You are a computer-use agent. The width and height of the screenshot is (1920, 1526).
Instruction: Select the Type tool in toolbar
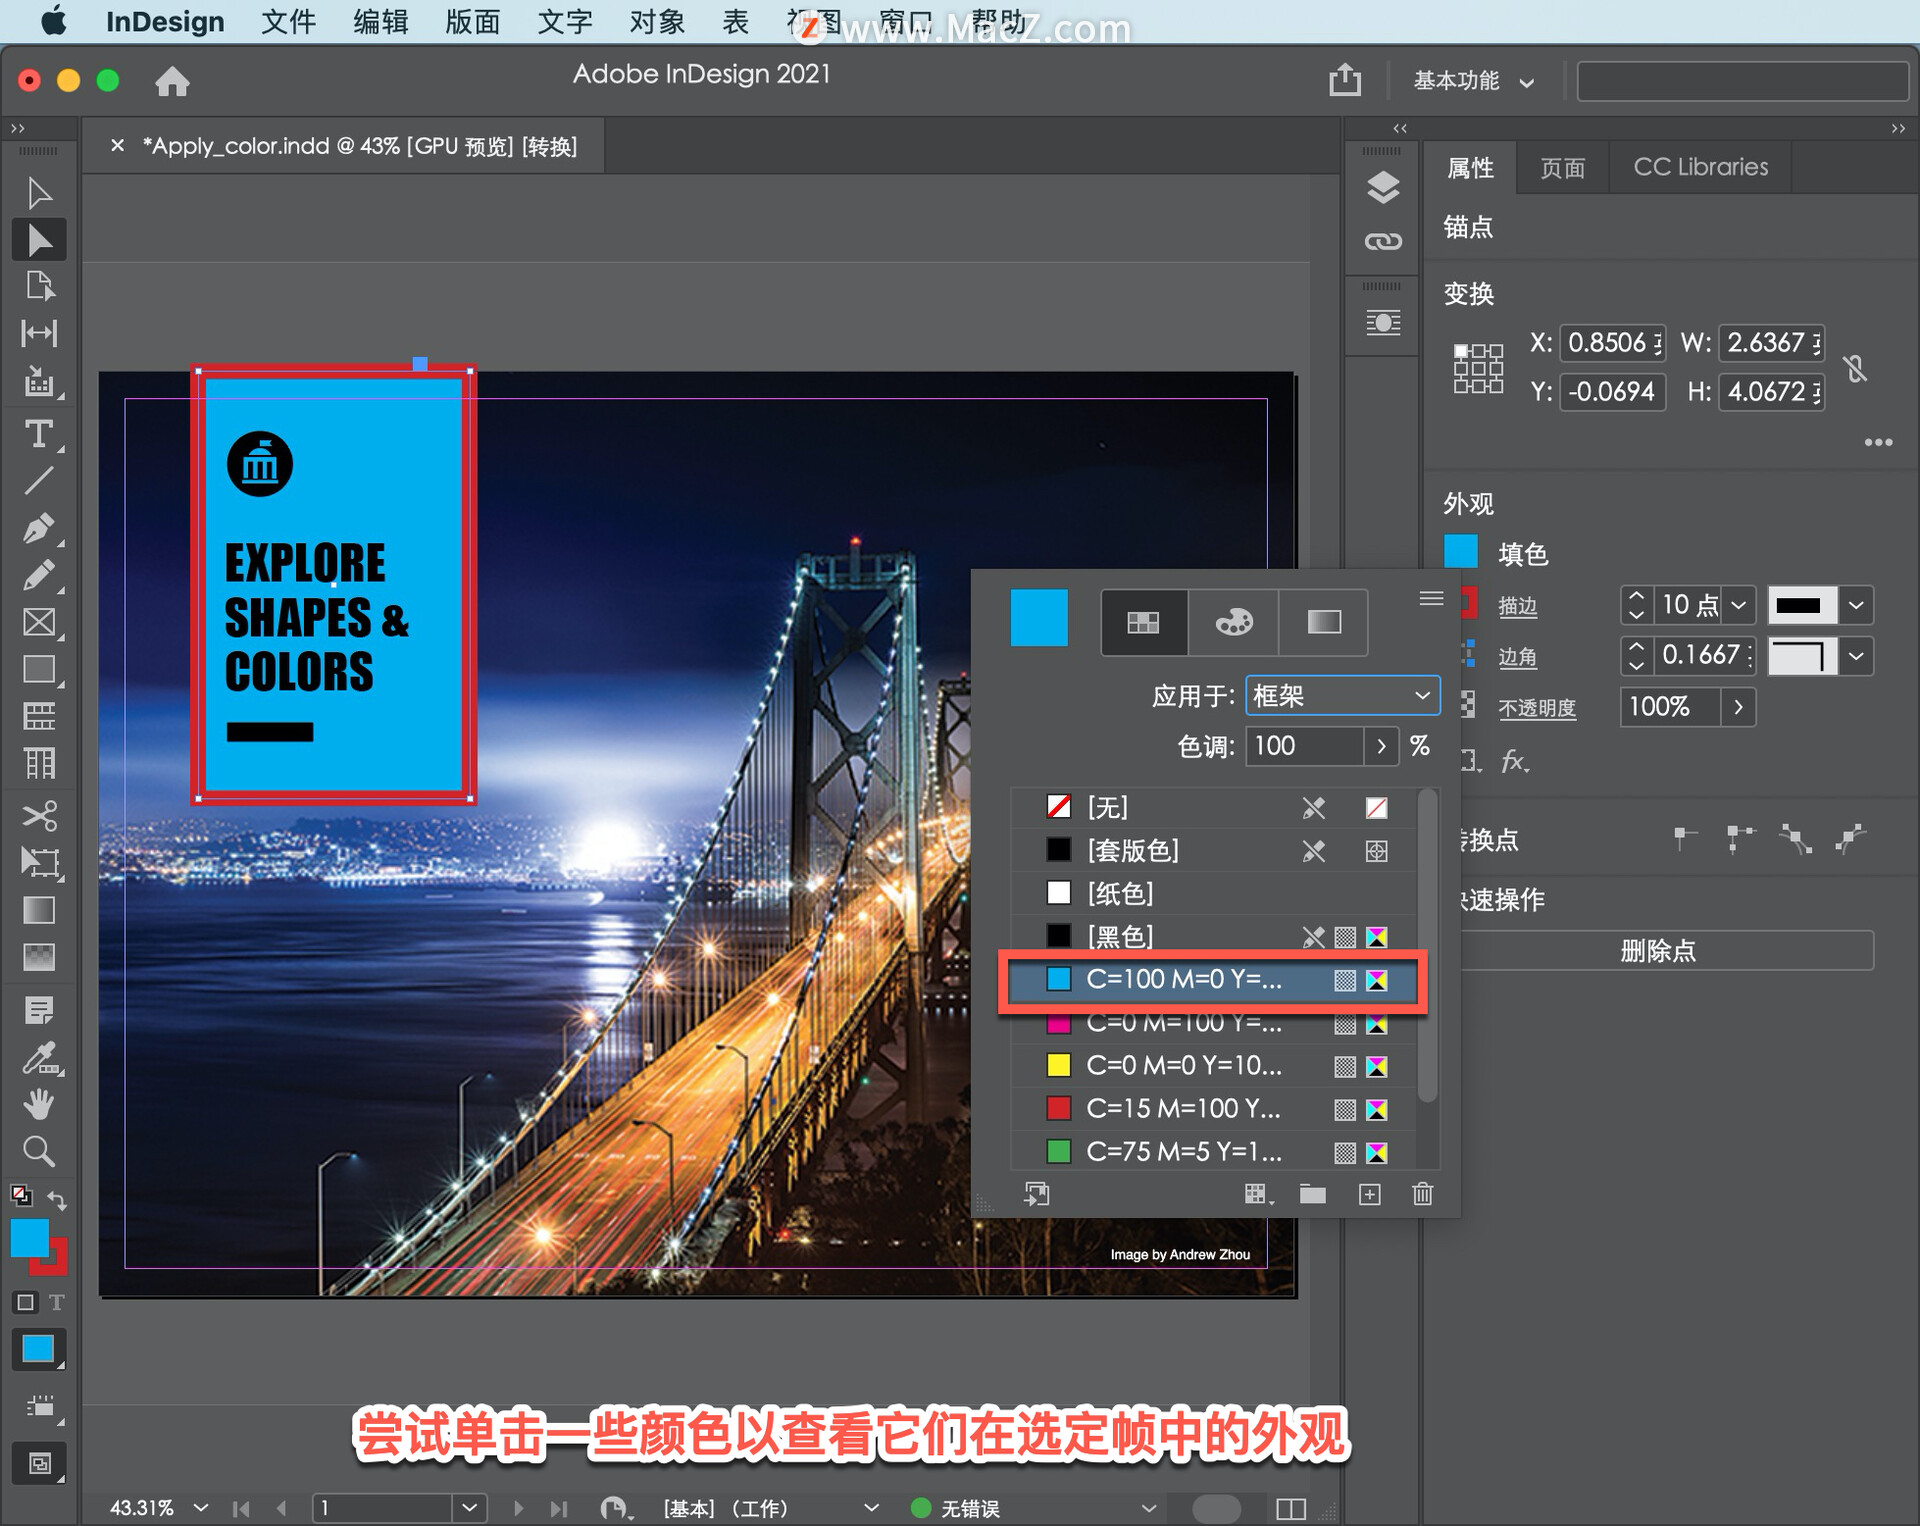[39, 435]
